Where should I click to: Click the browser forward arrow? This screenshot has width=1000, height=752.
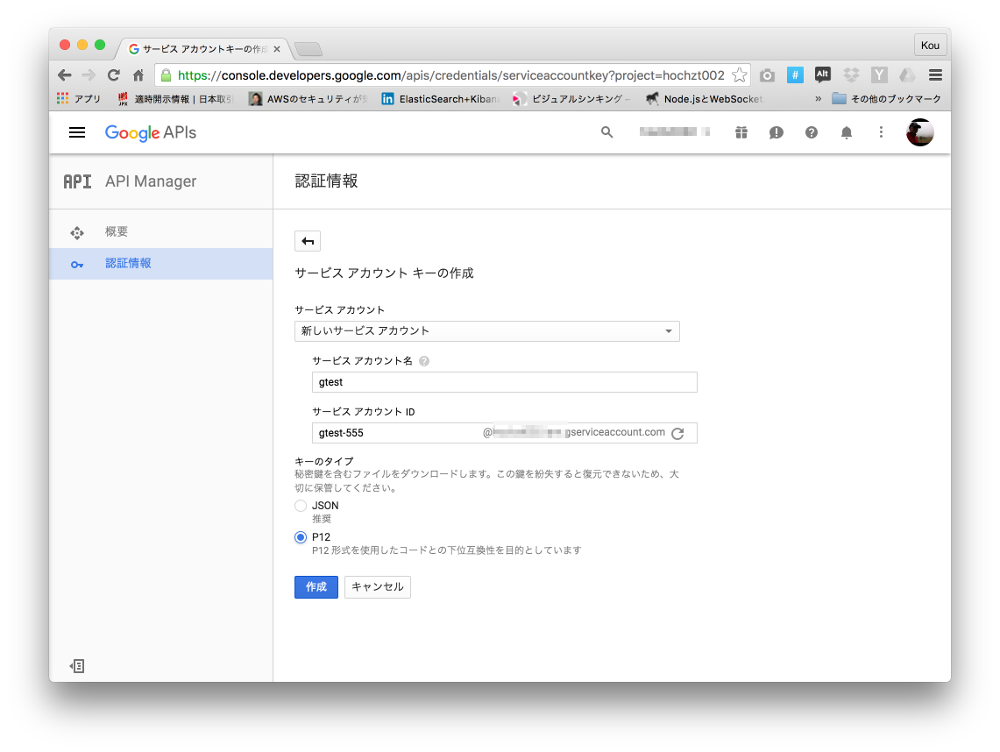tap(89, 75)
